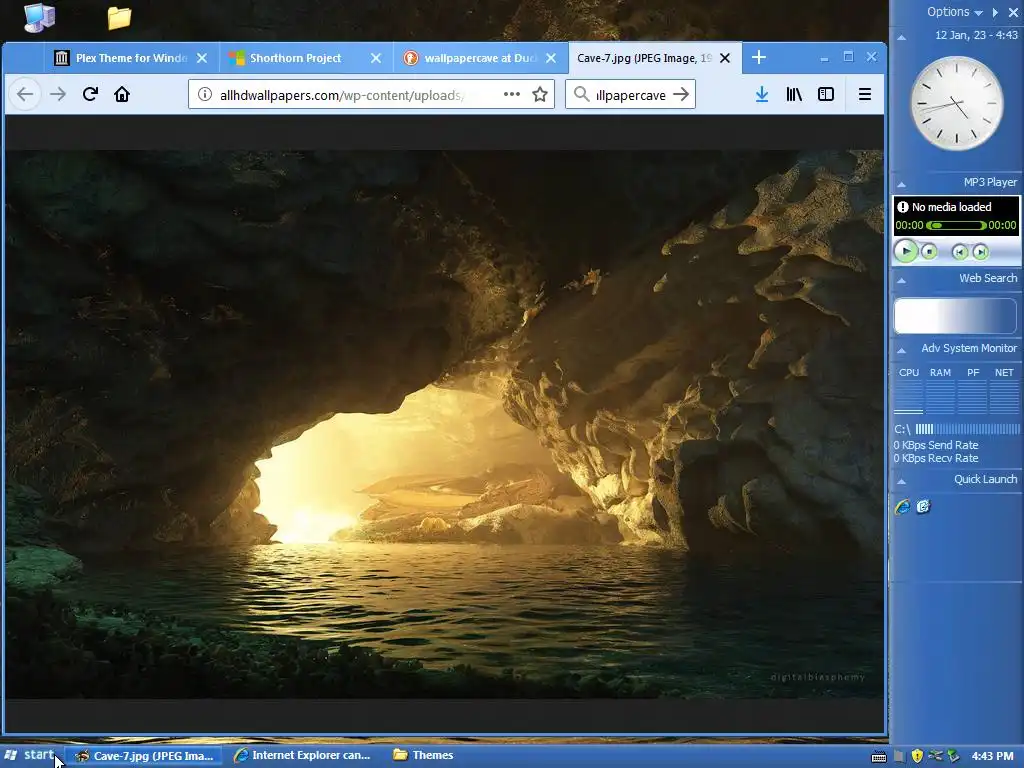Toggle the browser sidebar view
This screenshot has width=1024, height=768.
pos(825,95)
